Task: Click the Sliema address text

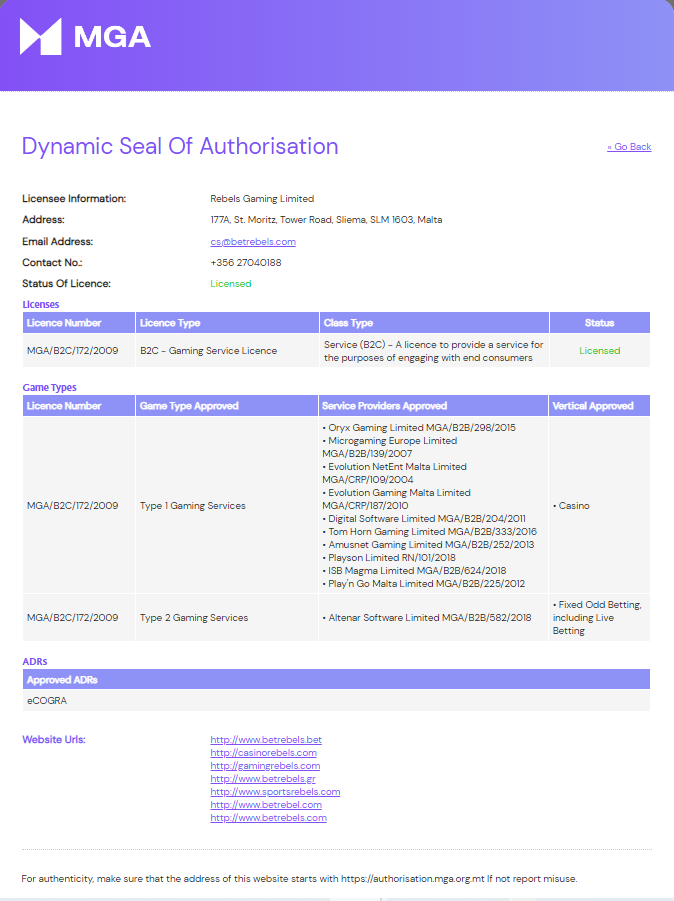Action: tap(326, 220)
